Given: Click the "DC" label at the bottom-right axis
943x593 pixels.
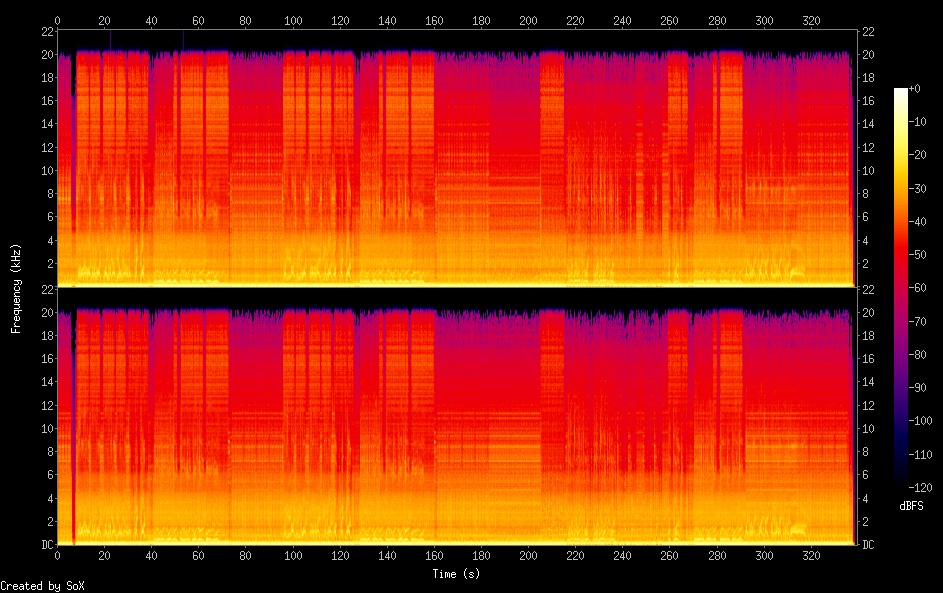Looking at the screenshot, I should (x=868, y=545).
